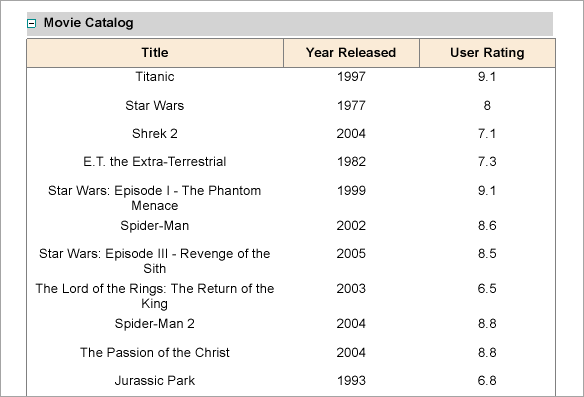Click the 2005 year released cell
This screenshot has width=584, height=397.
click(x=351, y=254)
